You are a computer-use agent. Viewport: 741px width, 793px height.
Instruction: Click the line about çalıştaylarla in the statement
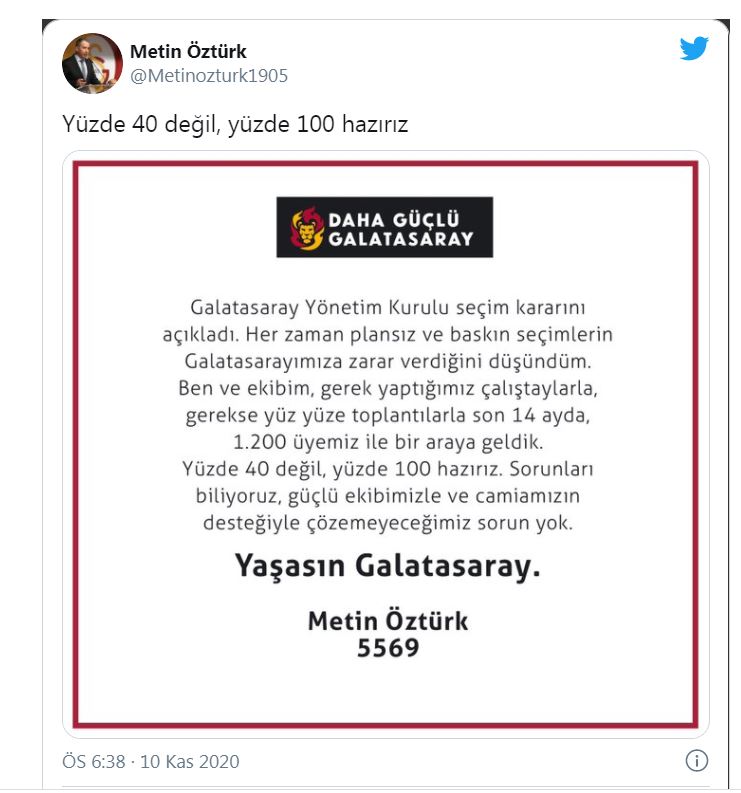pos(388,388)
